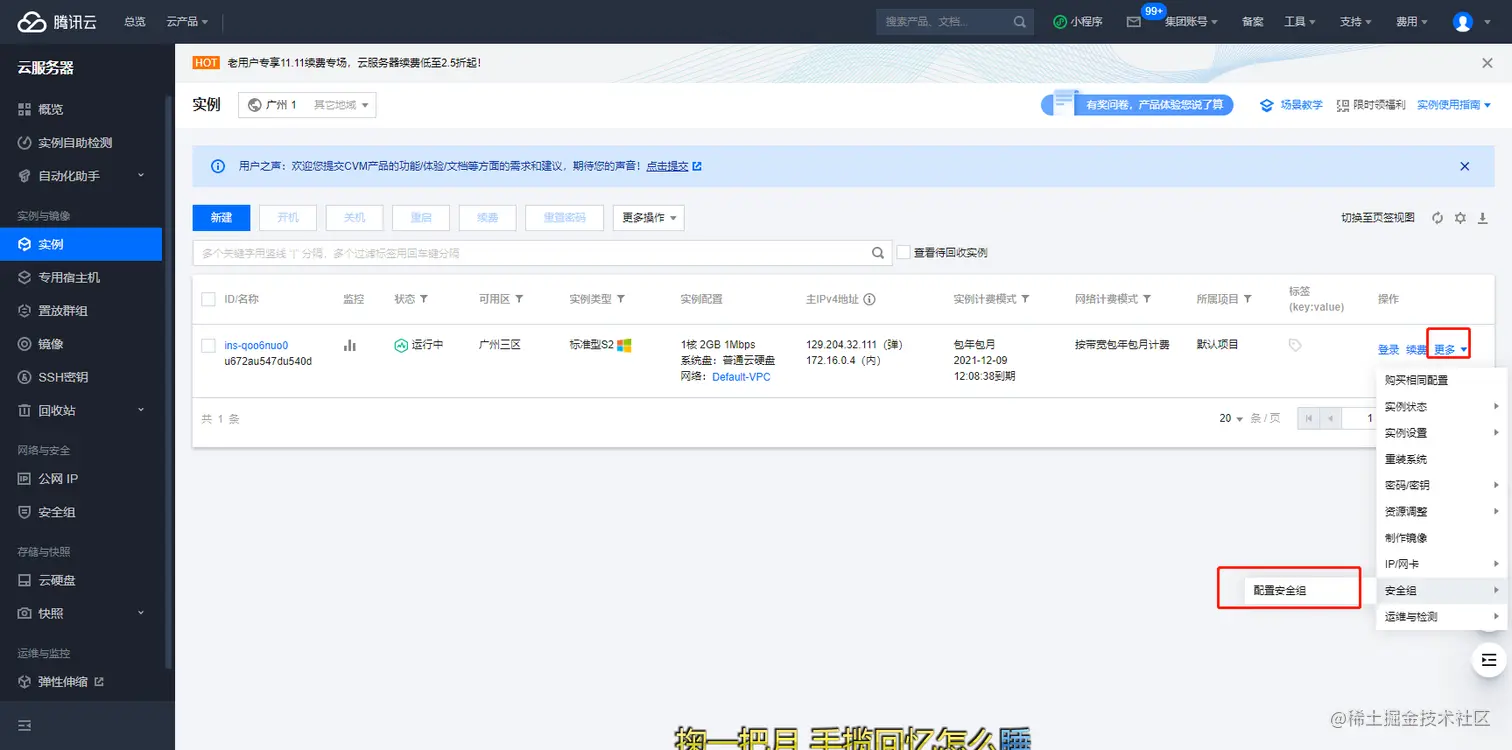Screen dimensions: 1512x750
Task: Click the 登录 link for instance
Action: tap(1388, 350)
